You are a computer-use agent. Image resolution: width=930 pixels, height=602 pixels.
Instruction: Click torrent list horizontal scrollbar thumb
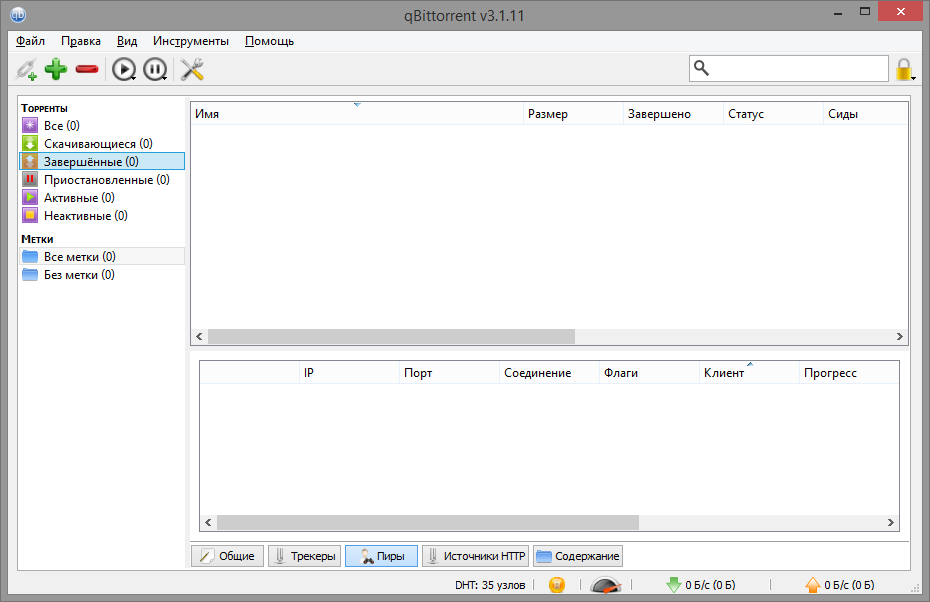pyautogui.click(x=391, y=336)
